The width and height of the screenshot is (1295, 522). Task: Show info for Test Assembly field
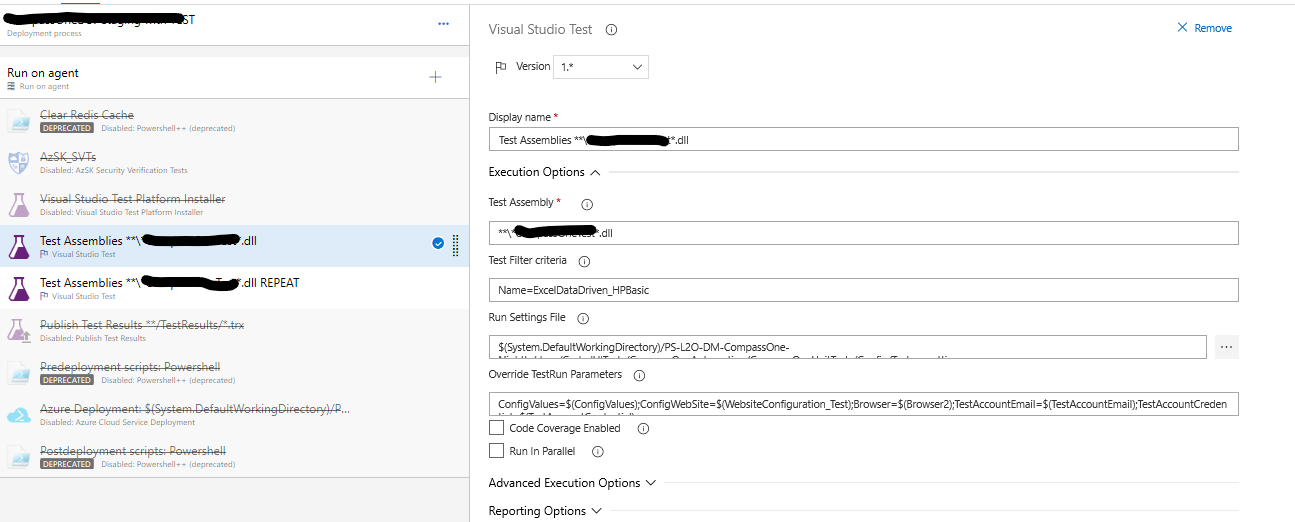pyautogui.click(x=587, y=204)
